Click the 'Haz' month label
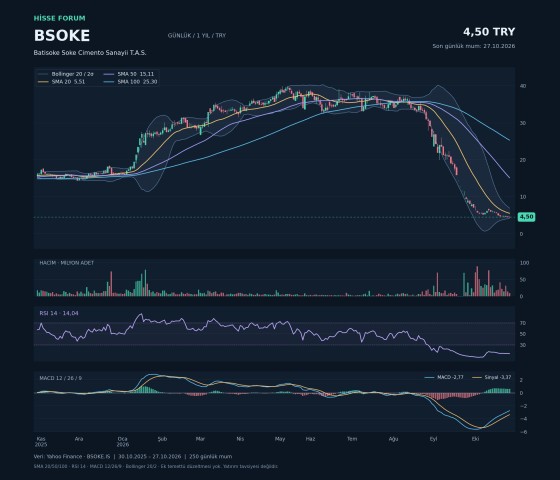Image resolution: width=560 pixels, height=480 pixels. [x=310, y=439]
